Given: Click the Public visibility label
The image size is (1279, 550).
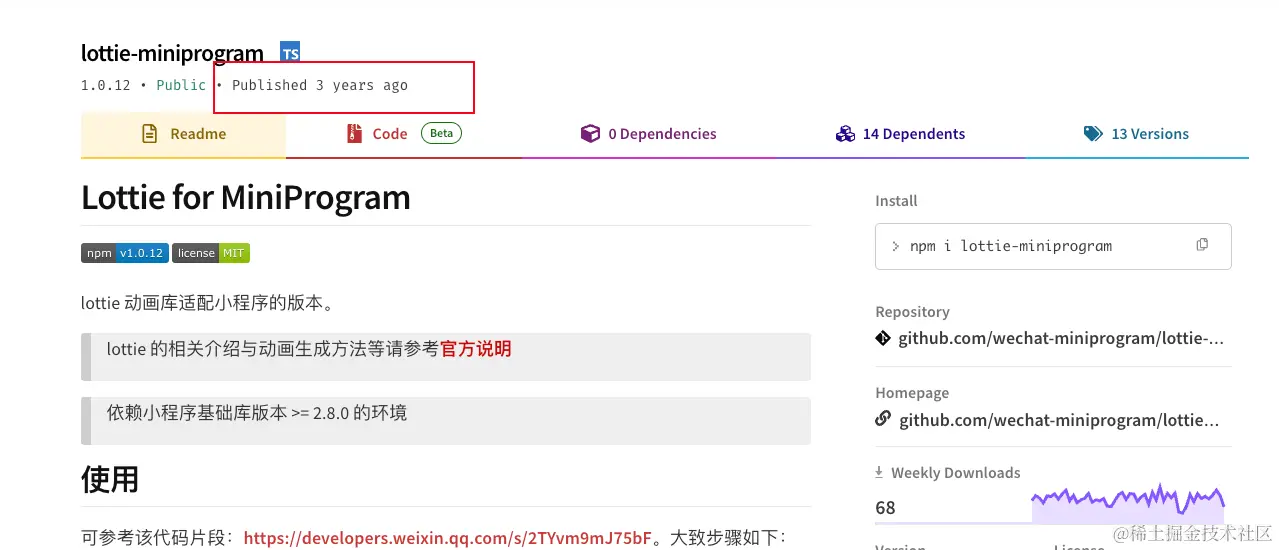Looking at the screenshot, I should click(x=181, y=85).
